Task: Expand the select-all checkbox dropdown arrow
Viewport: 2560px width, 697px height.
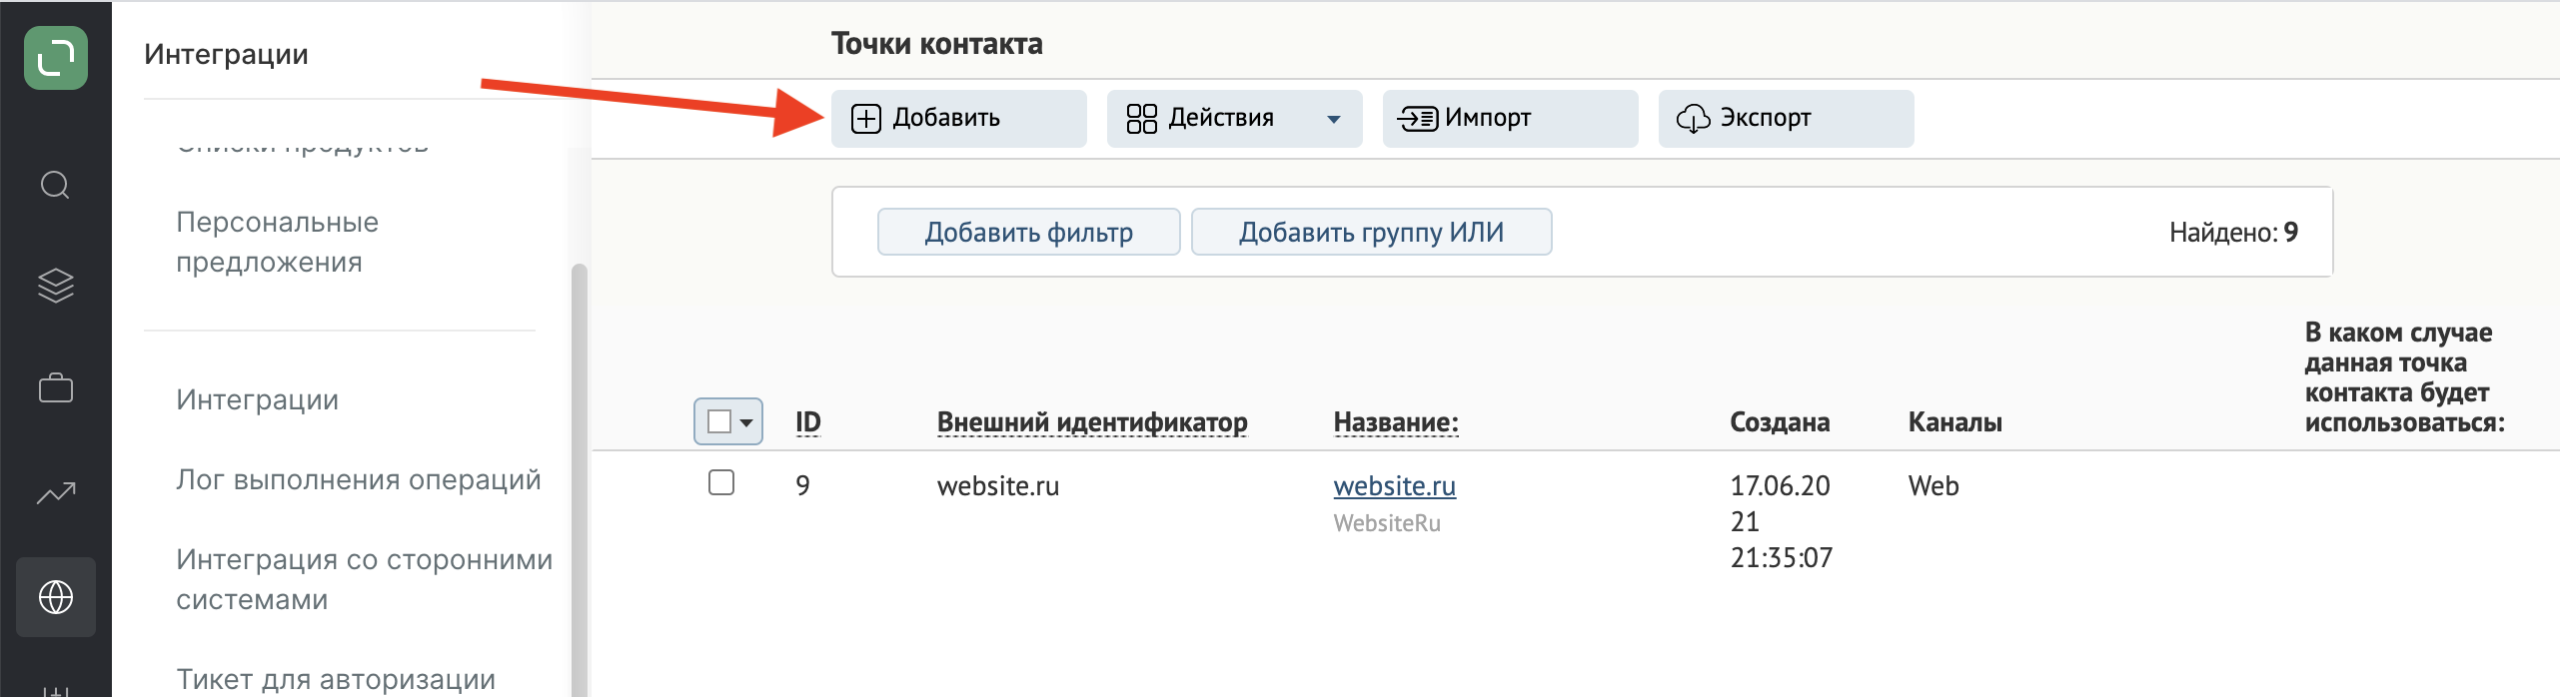Action: coord(746,422)
